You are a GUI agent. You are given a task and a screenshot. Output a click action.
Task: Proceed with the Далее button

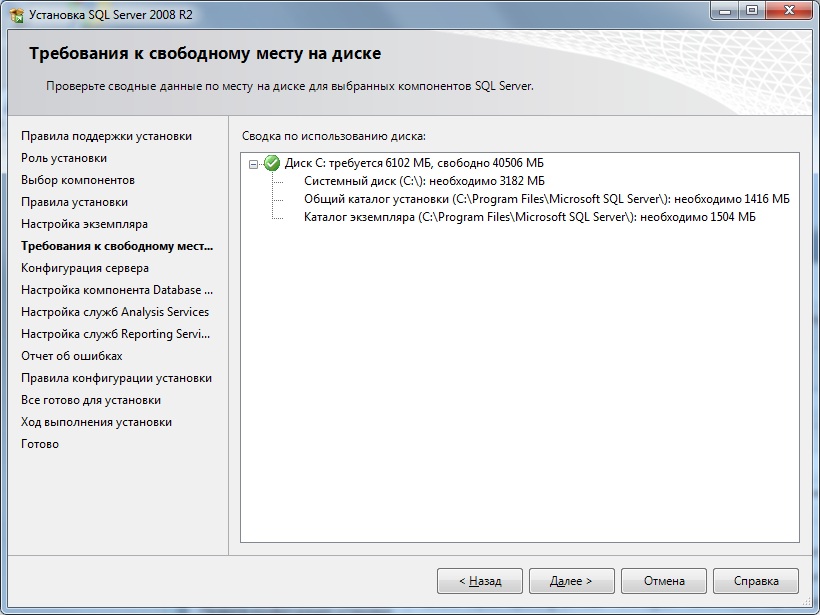(572, 581)
